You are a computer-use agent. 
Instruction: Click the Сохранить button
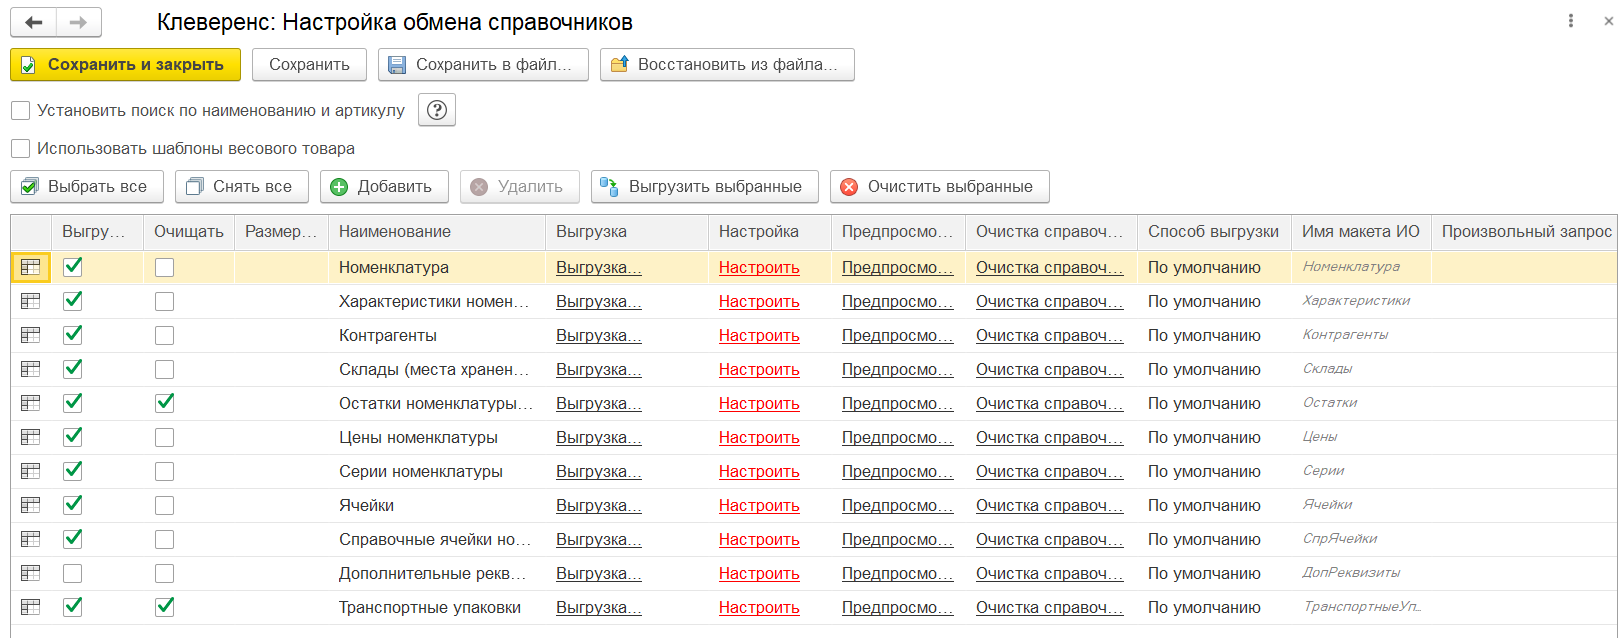(309, 64)
